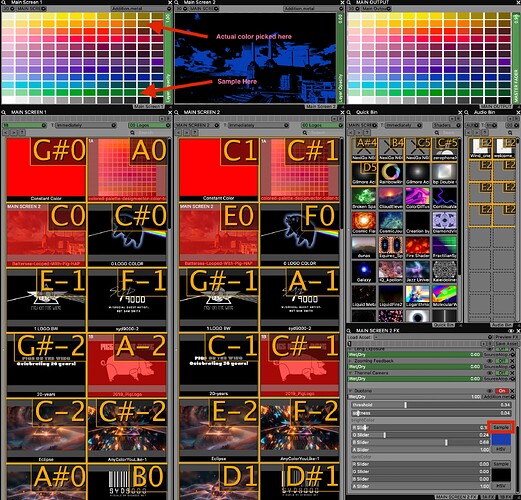Open Immediately transition dropdown in MAIN SCREEN 1 bin
Image resolution: width=521 pixels, height=500 pixels.
86,125
